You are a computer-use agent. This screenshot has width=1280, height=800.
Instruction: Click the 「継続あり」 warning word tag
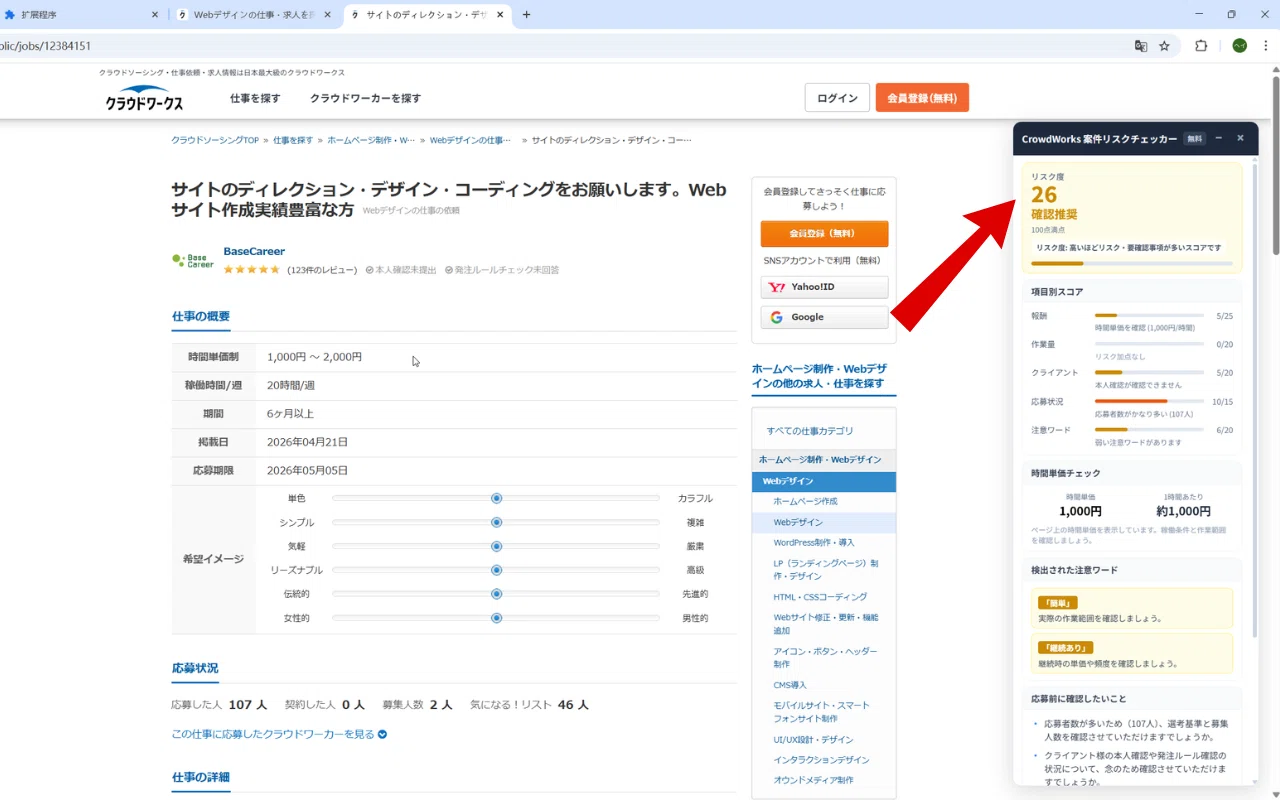1066,648
